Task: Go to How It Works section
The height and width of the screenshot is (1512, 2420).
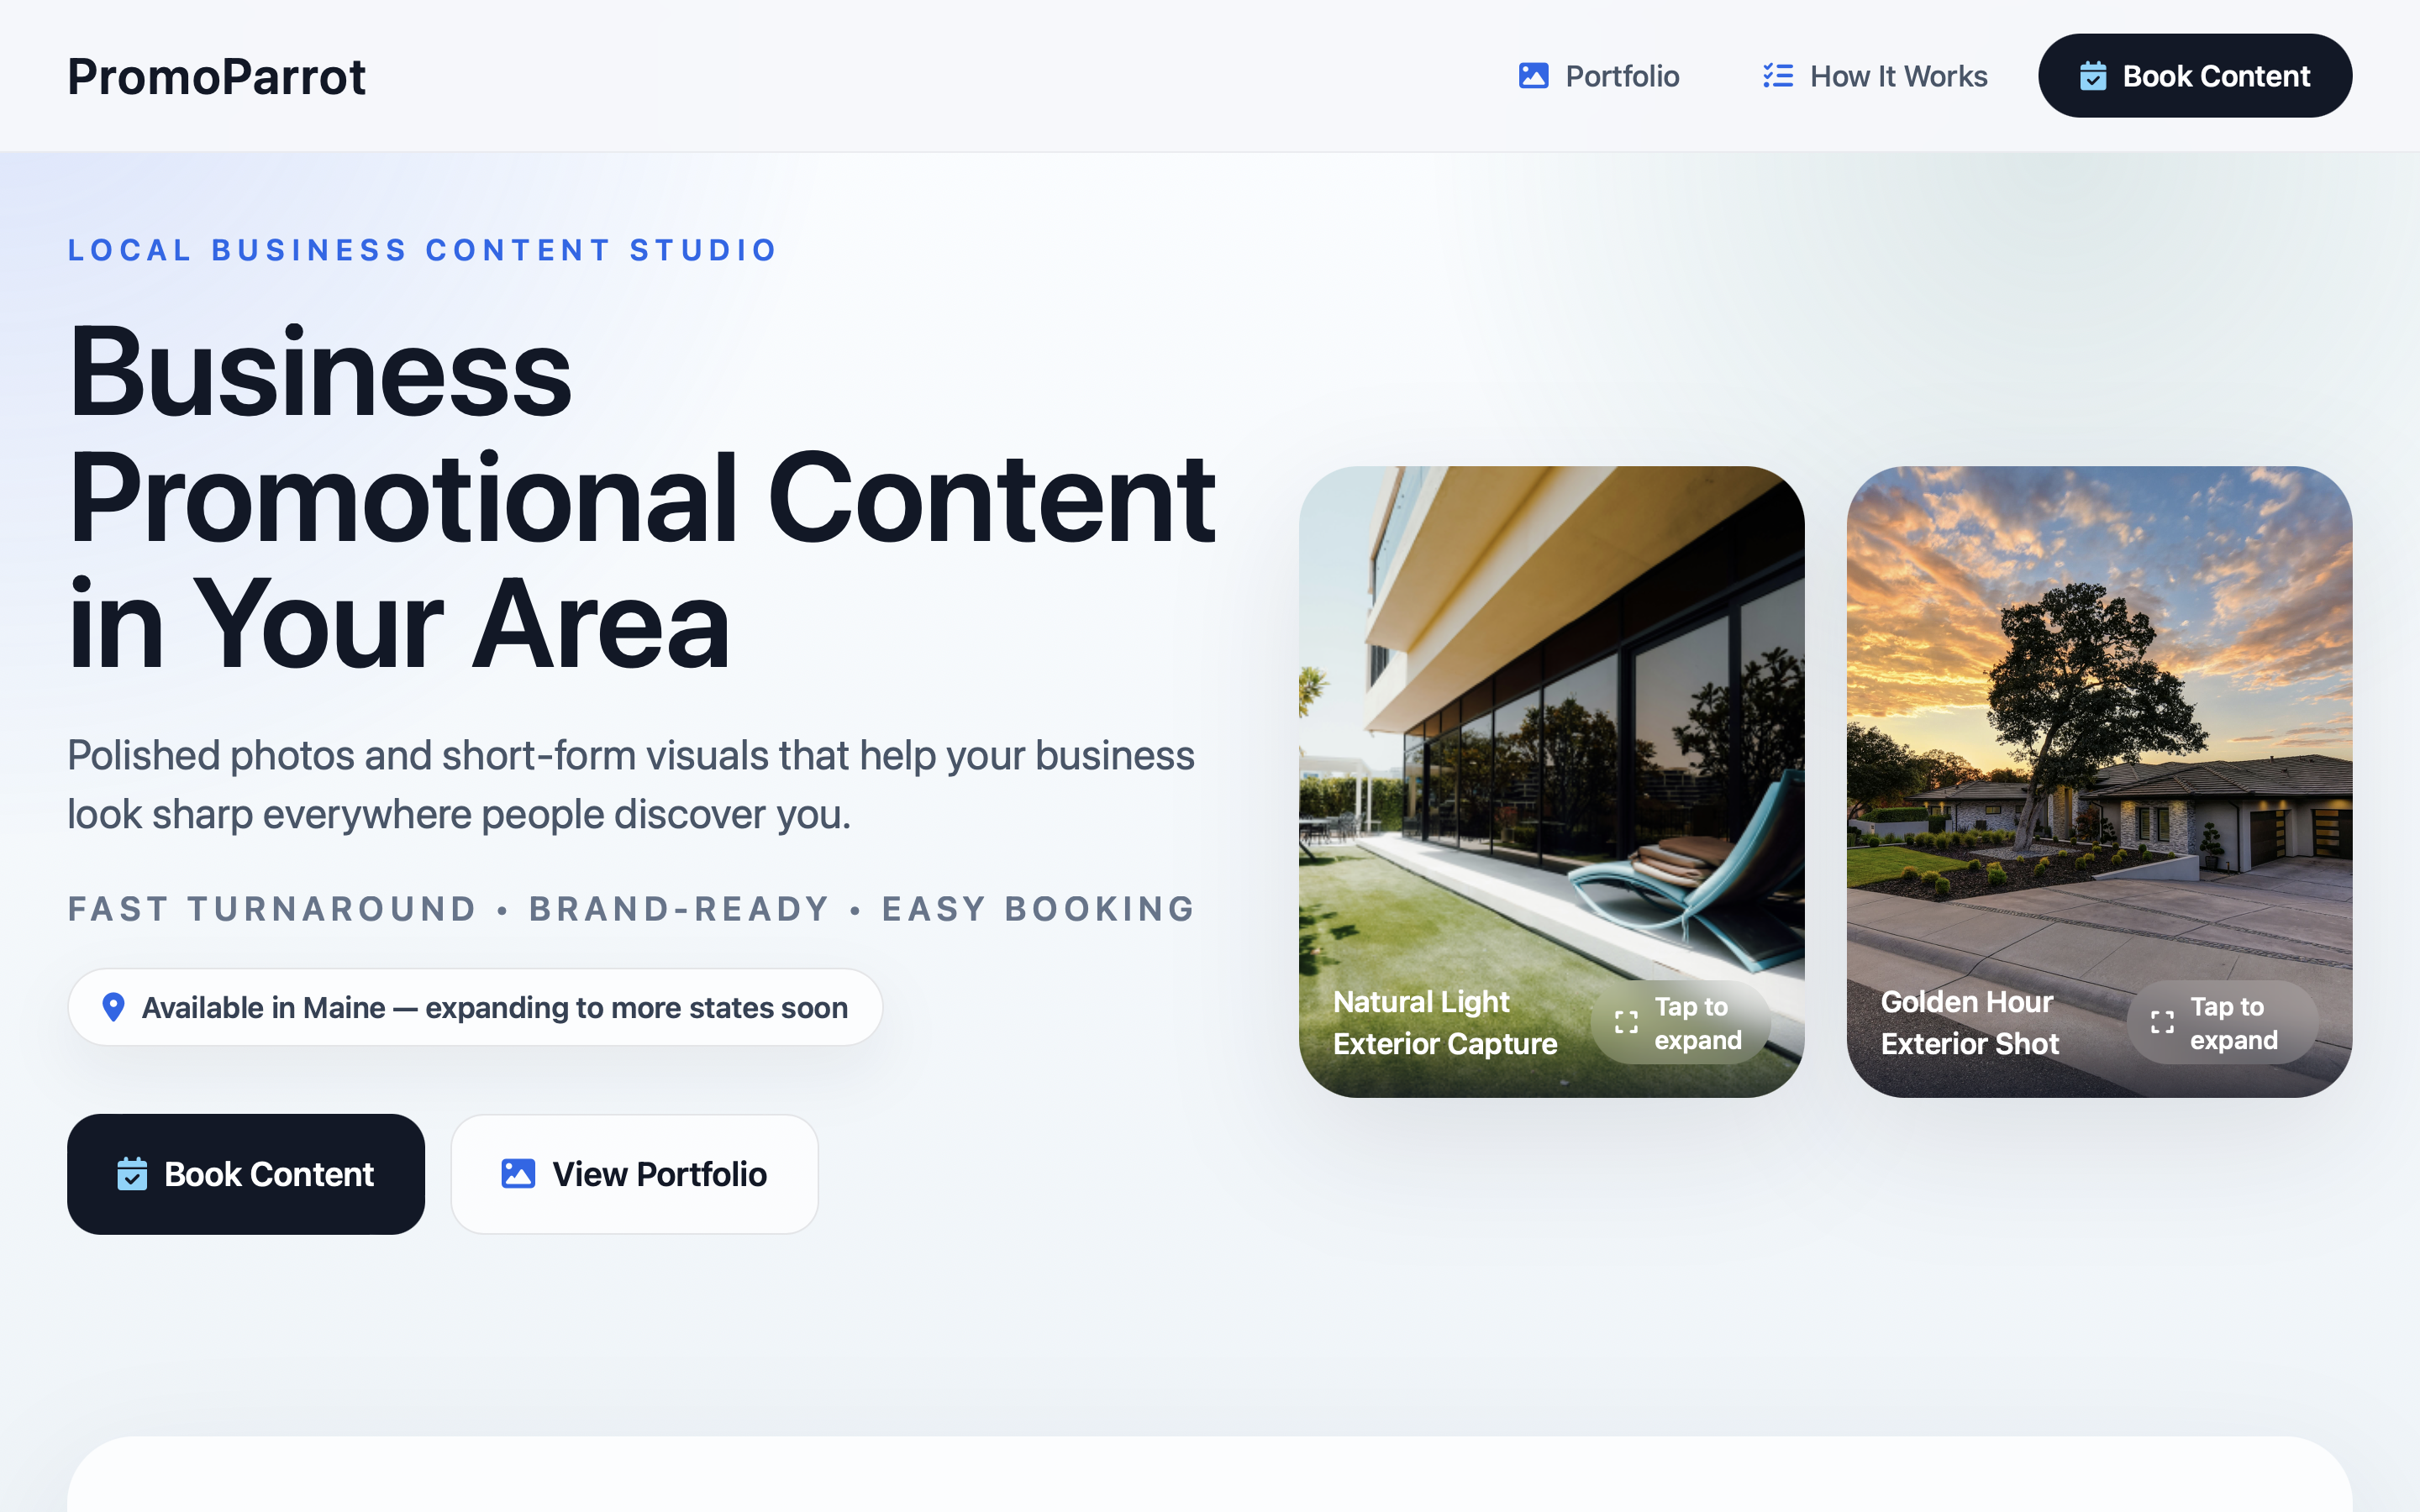Action: [1874, 76]
